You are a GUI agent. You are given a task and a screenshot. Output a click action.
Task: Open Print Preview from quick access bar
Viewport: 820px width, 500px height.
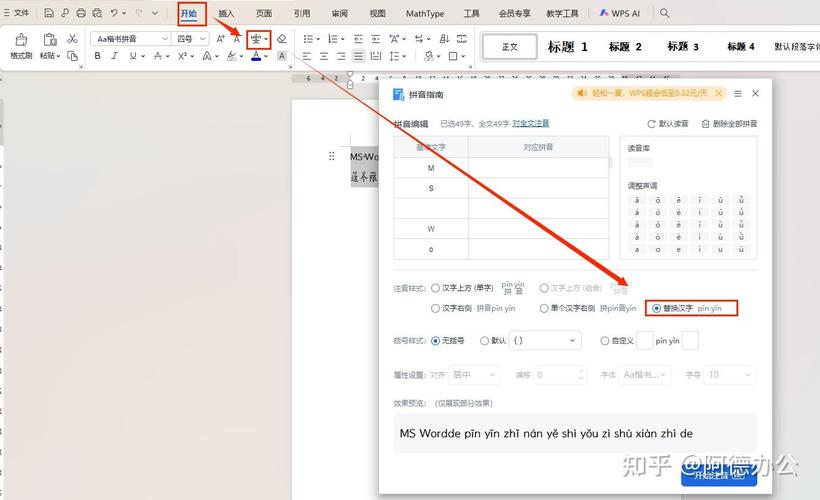pyautogui.click(x=97, y=13)
